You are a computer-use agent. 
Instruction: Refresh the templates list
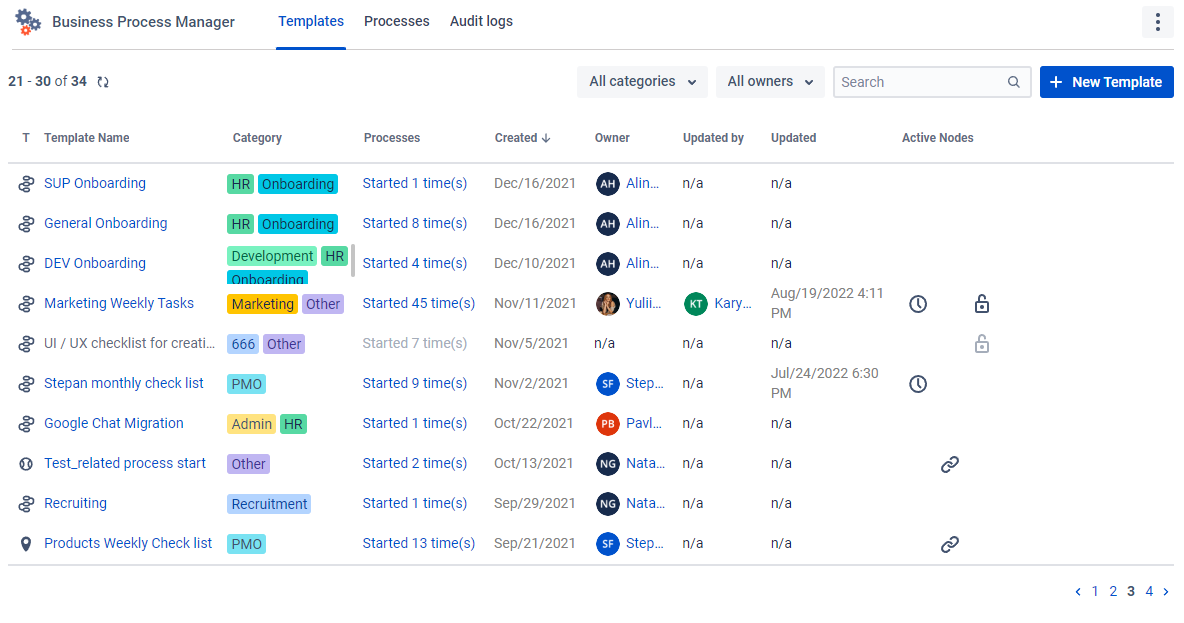(103, 83)
